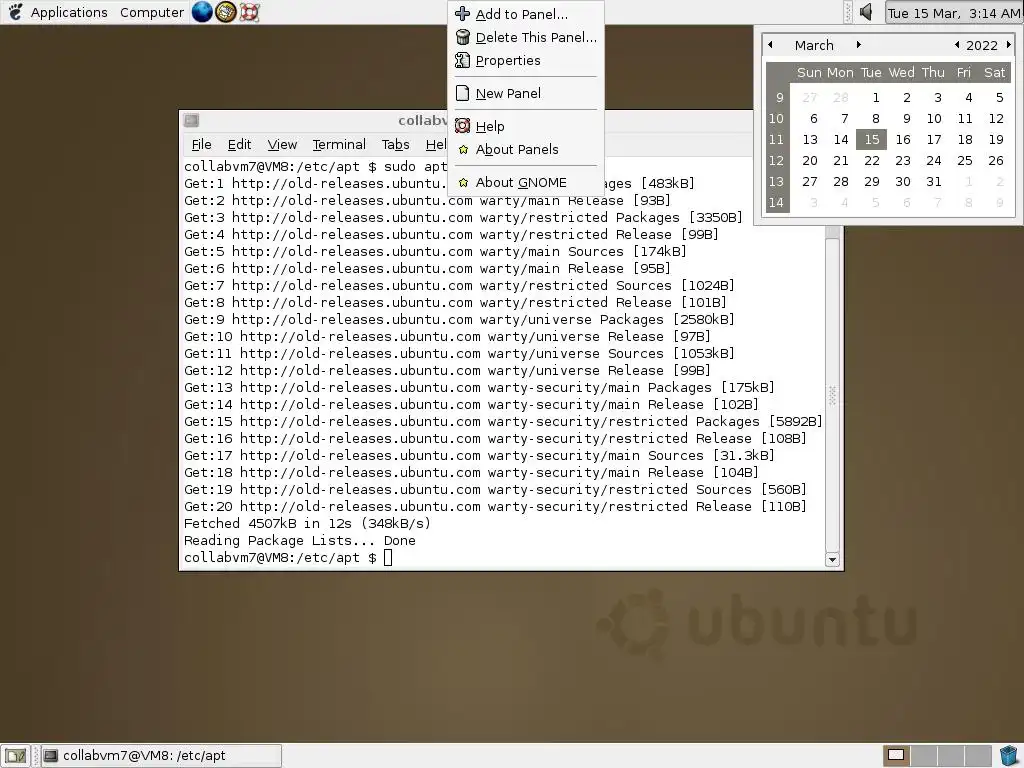Choose Delete This Panel... from context menu

pyautogui.click(x=526, y=37)
